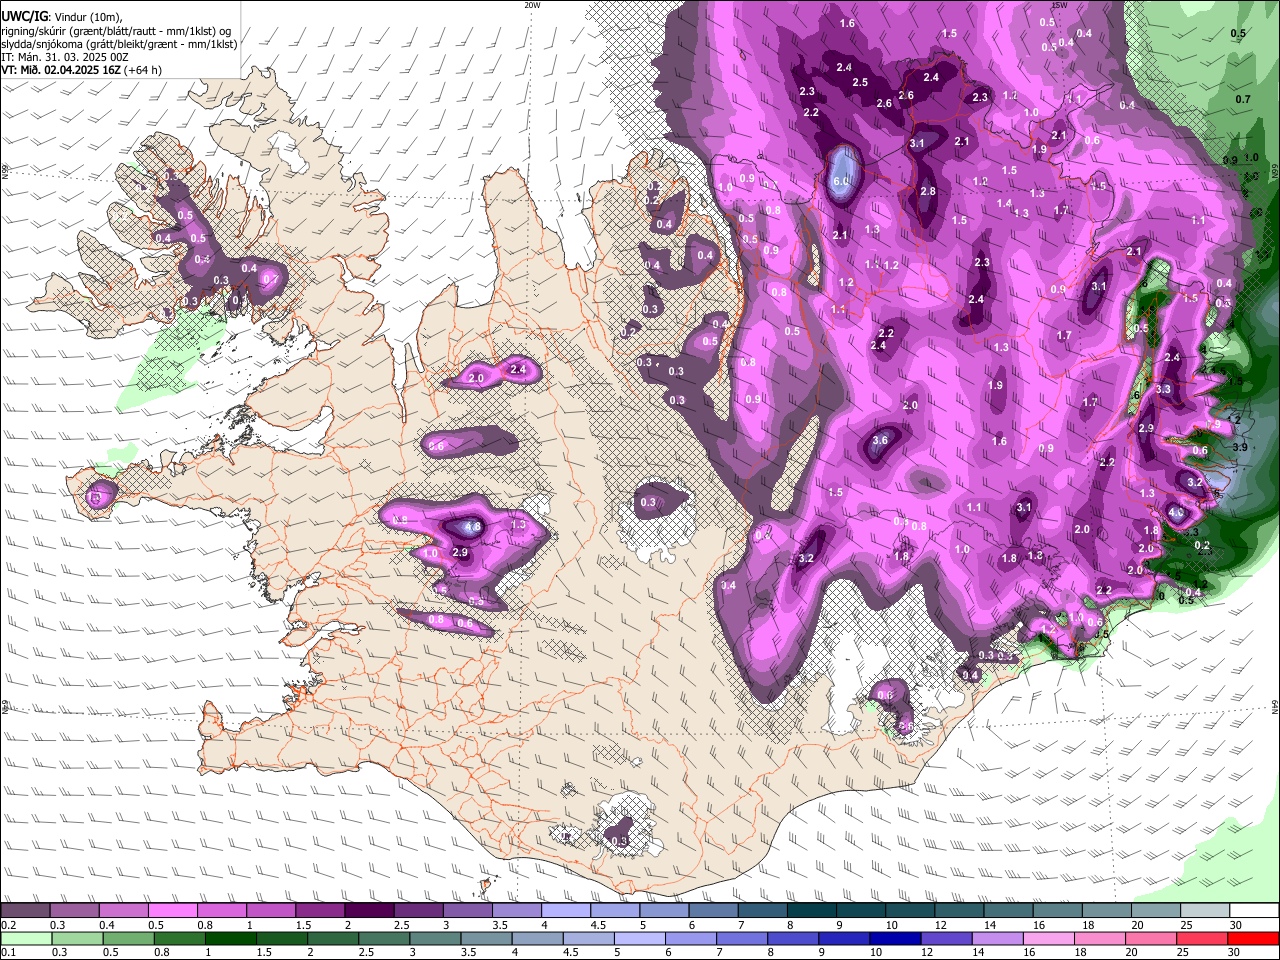This screenshot has width=1280, height=960.
Task: Select the palest green 0.1 rain swatch
Action: coord(26,939)
